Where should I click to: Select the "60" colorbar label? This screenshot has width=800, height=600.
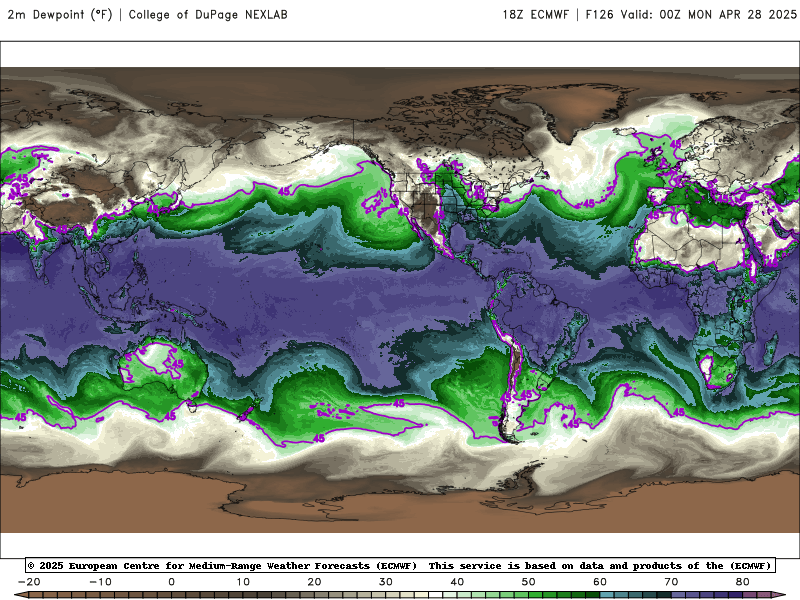point(600,582)
